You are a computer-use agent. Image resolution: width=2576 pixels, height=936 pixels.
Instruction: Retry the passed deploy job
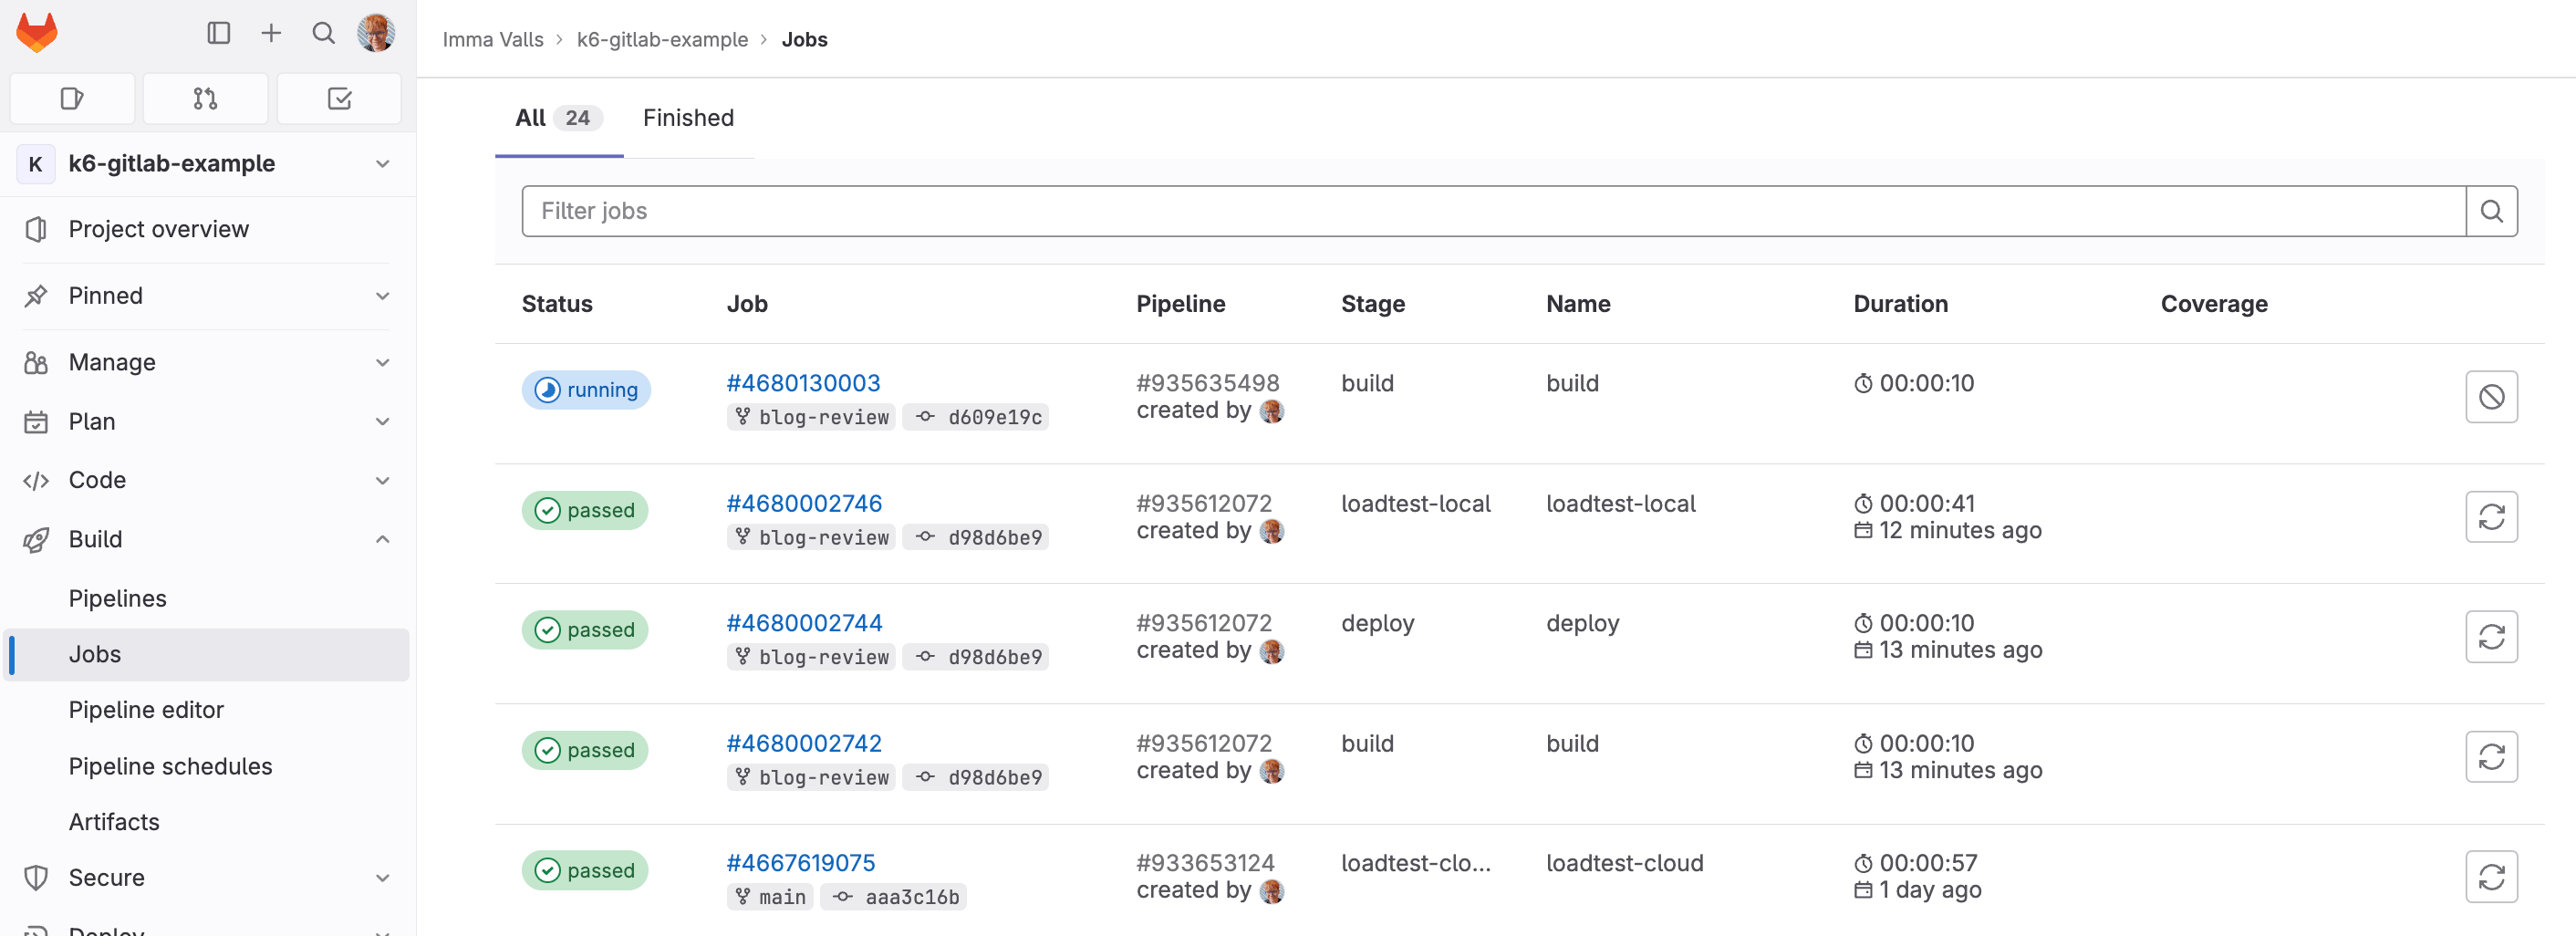(2490, 637)
